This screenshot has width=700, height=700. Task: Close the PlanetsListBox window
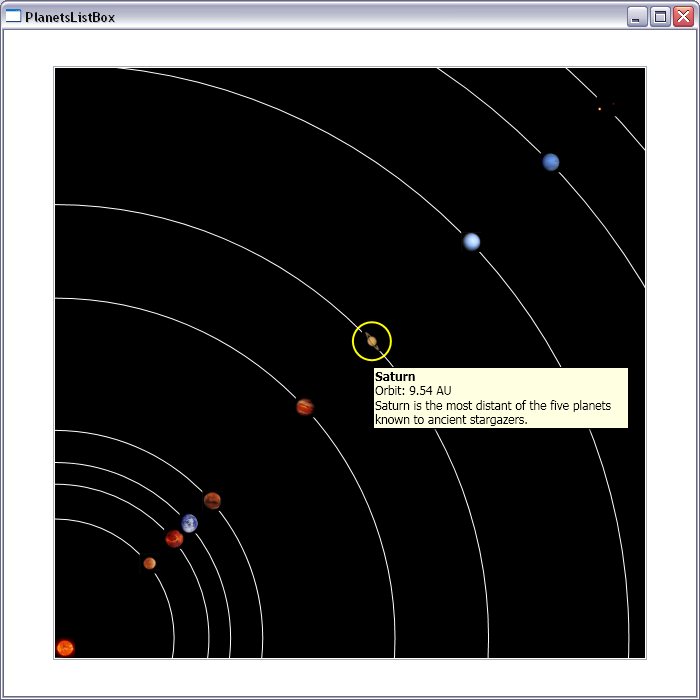pyautogui.click(x=683, y=16)
